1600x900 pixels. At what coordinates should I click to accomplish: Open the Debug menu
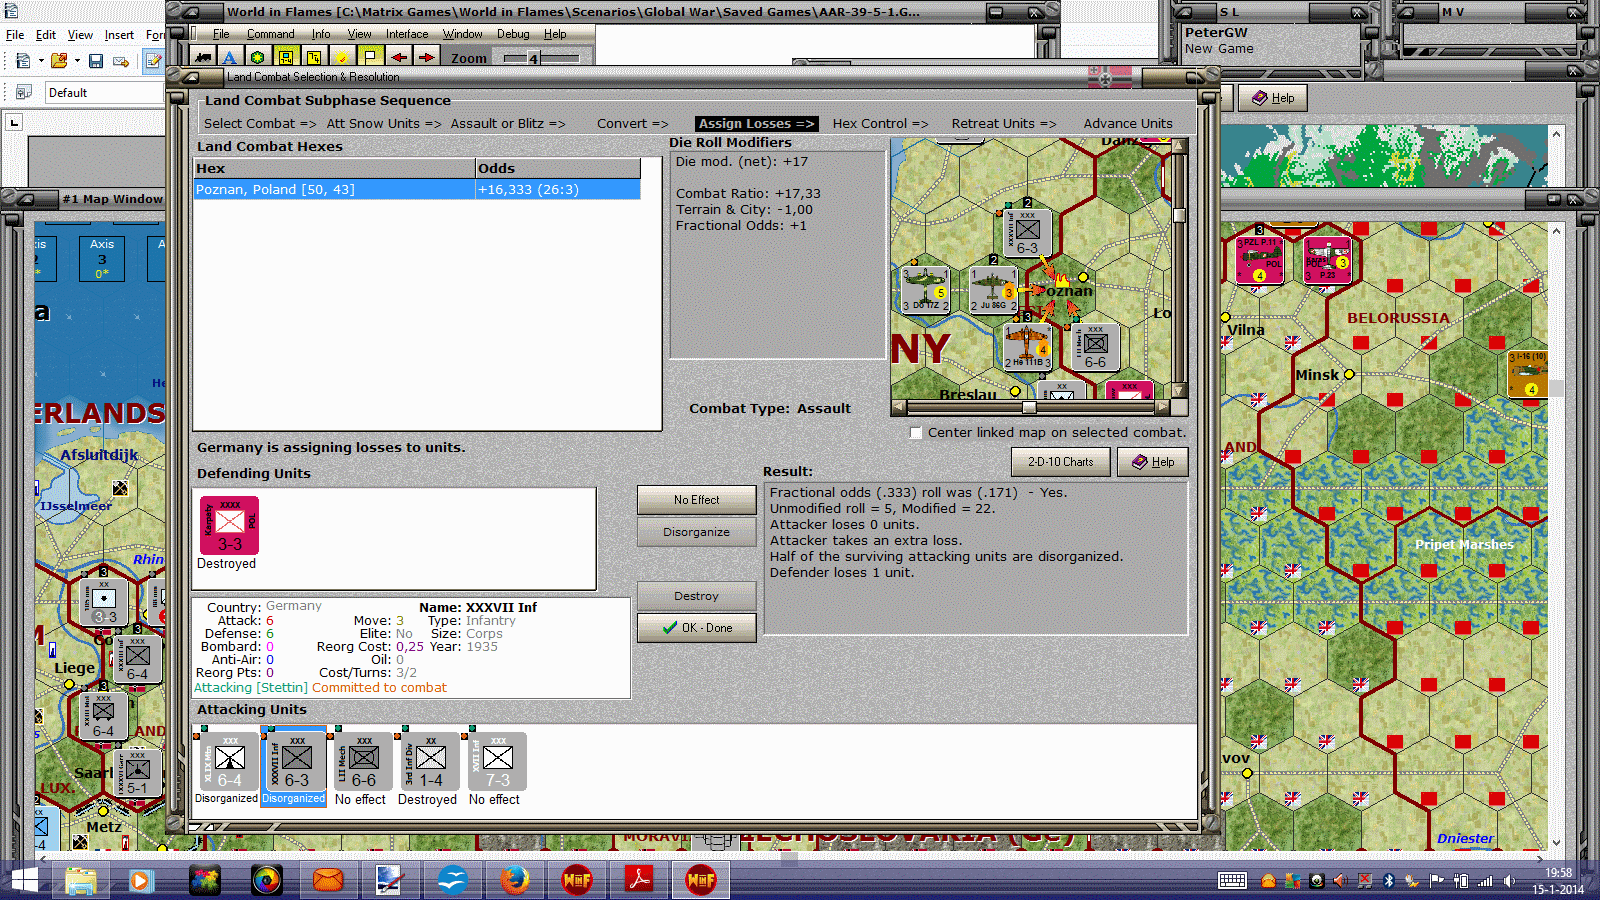513,34
